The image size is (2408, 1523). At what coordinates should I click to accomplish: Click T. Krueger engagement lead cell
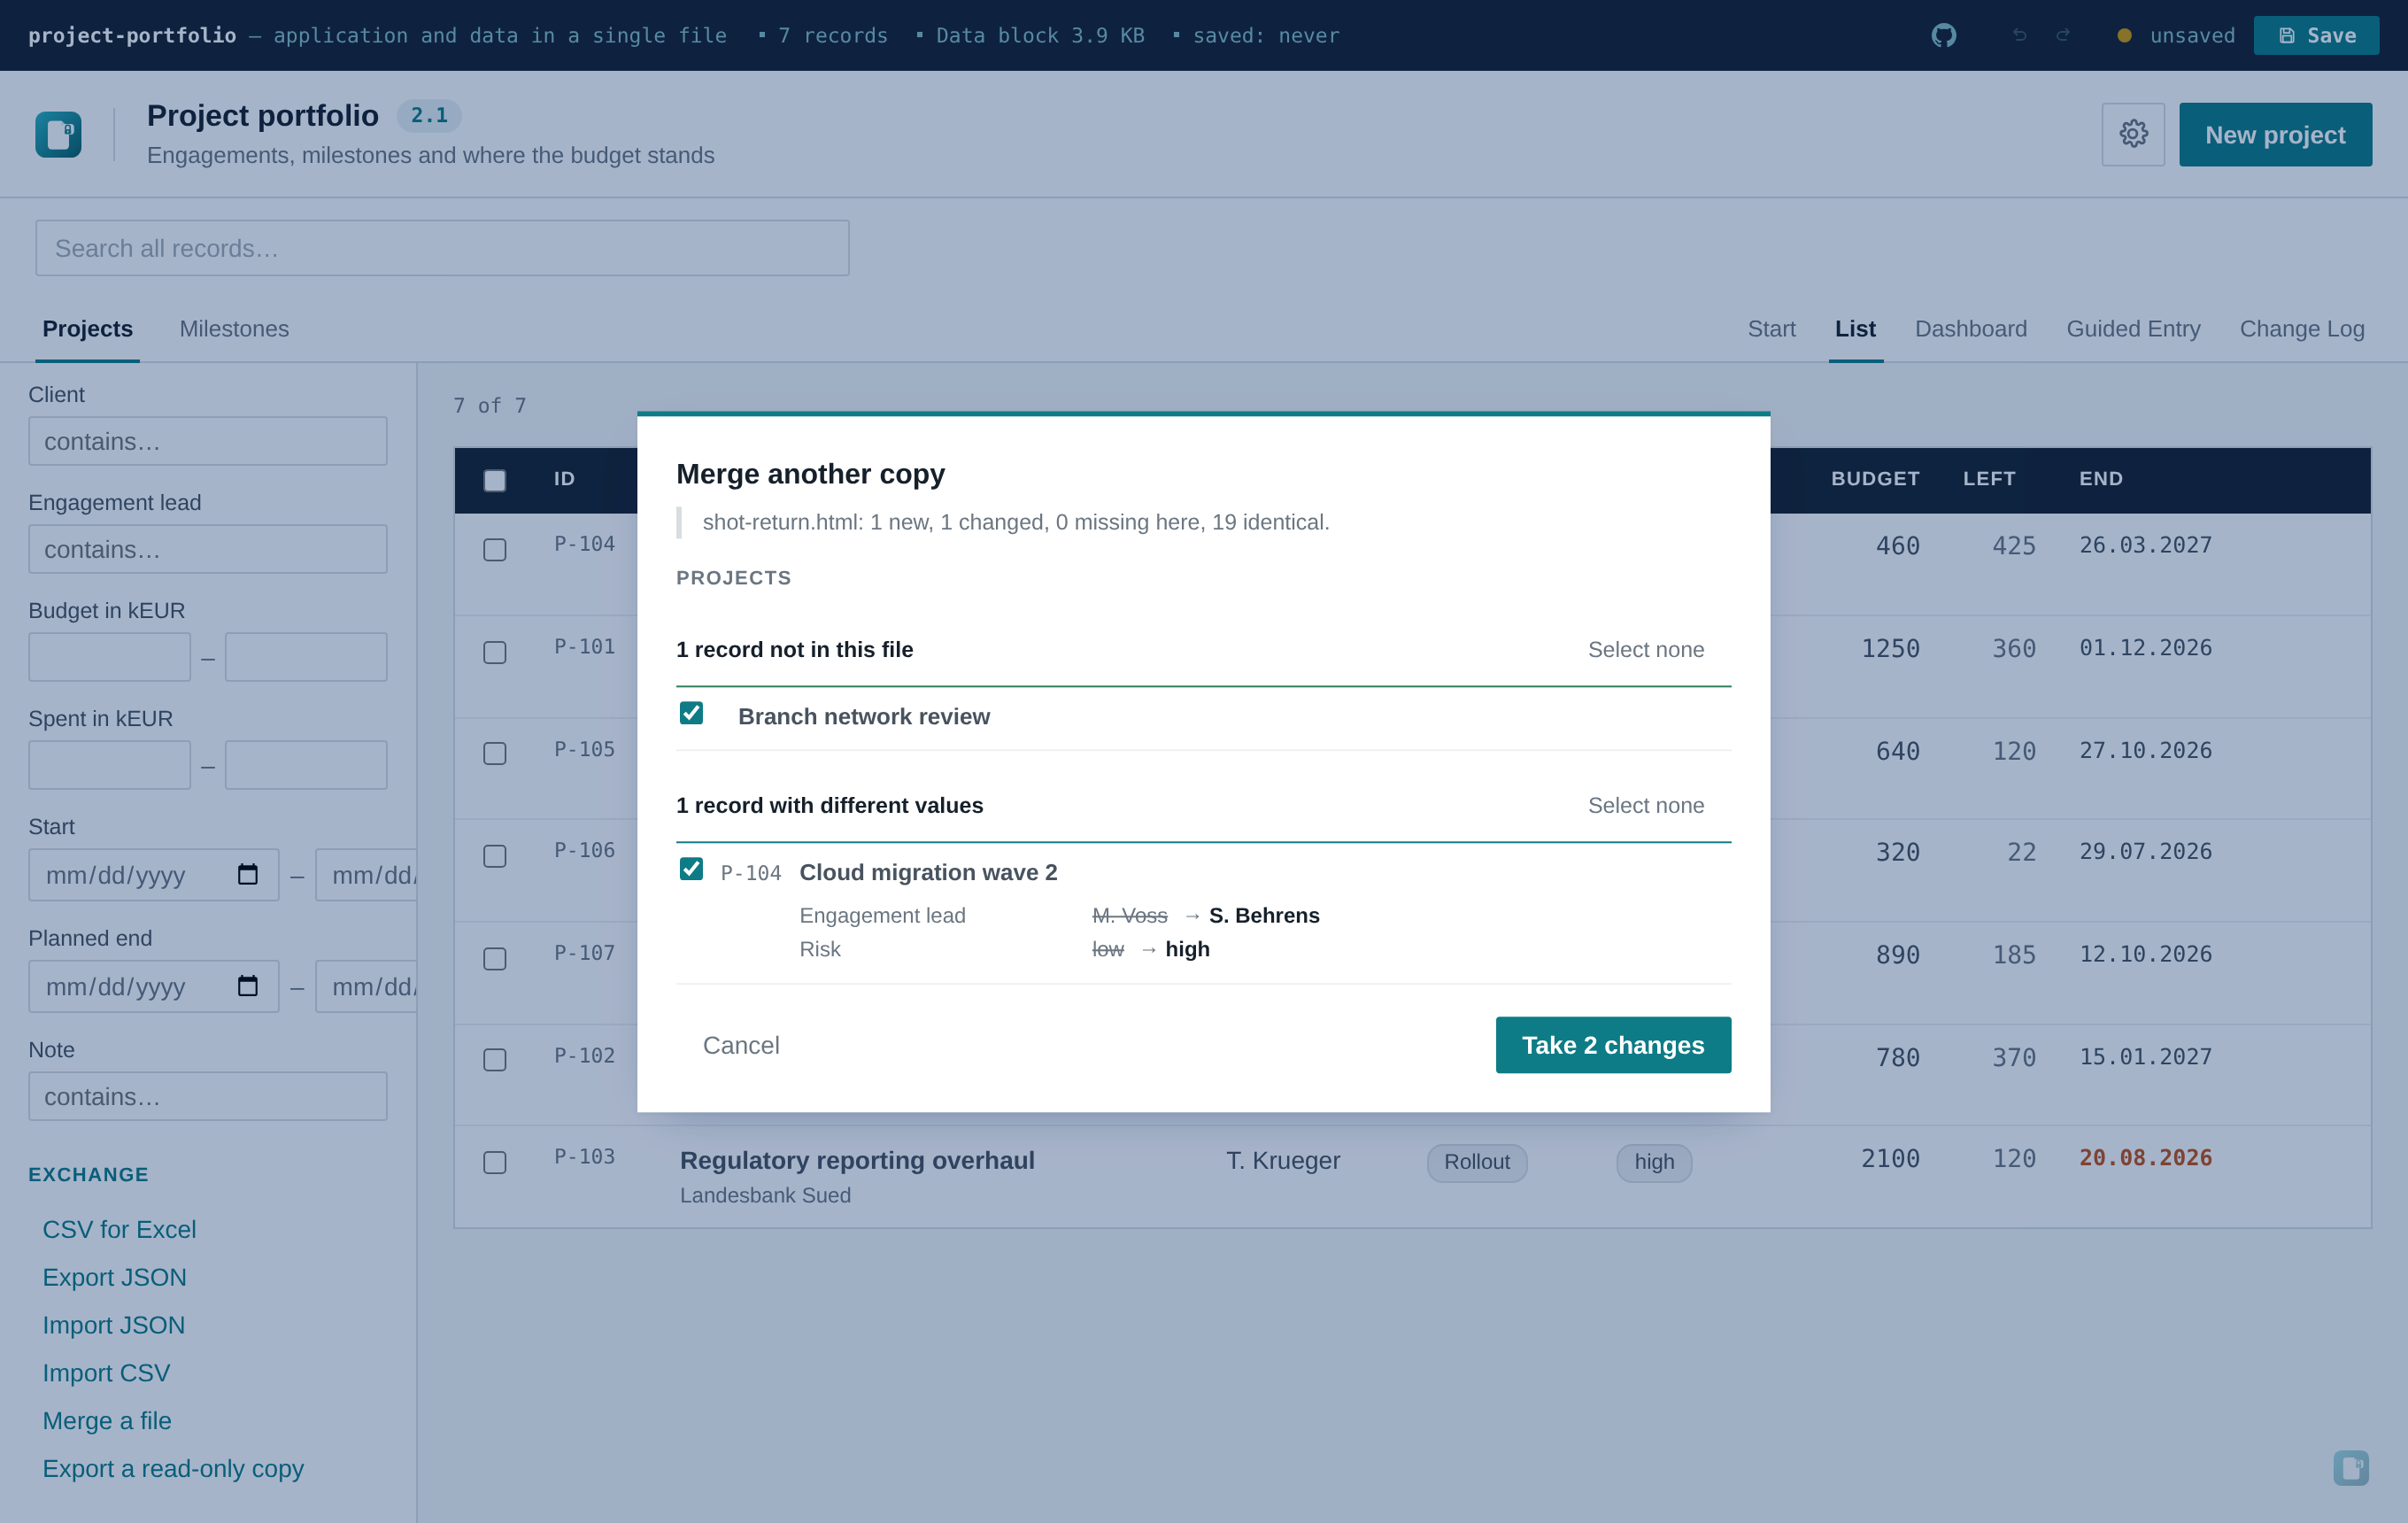(x=1283, y=1160)
